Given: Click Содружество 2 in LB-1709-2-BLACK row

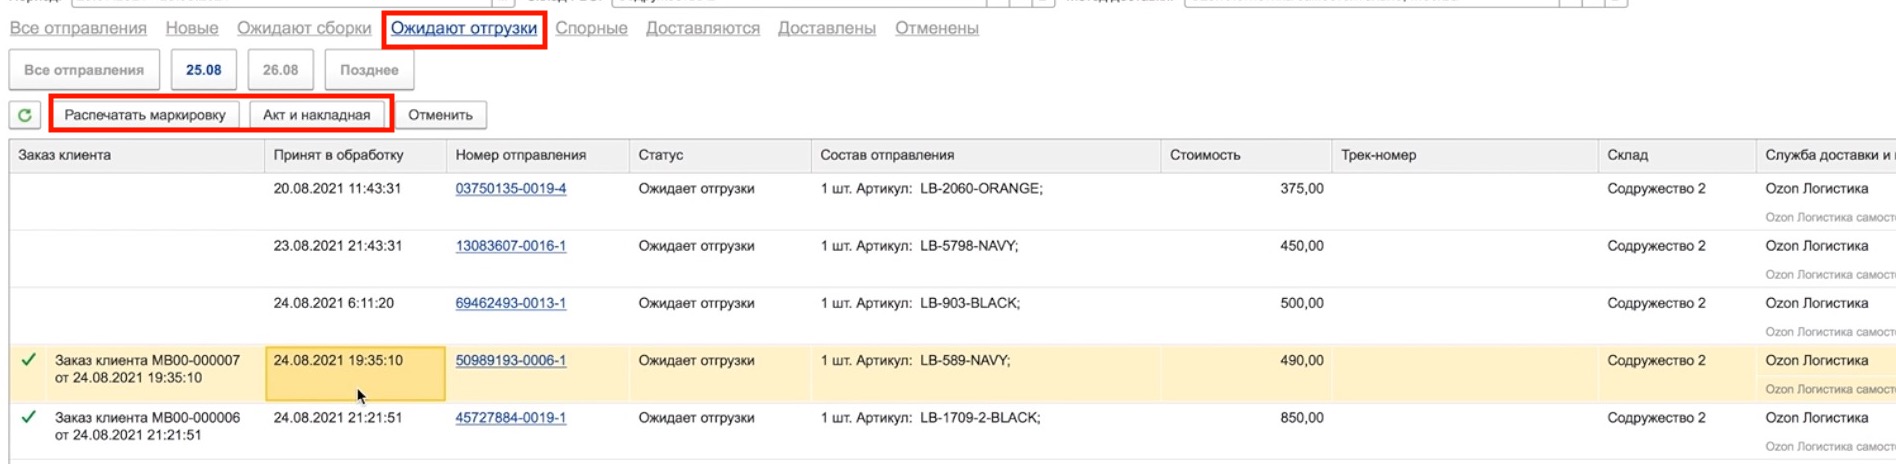Looking at the screenshot, I should pyautogui.click(x=1657, y=418).
